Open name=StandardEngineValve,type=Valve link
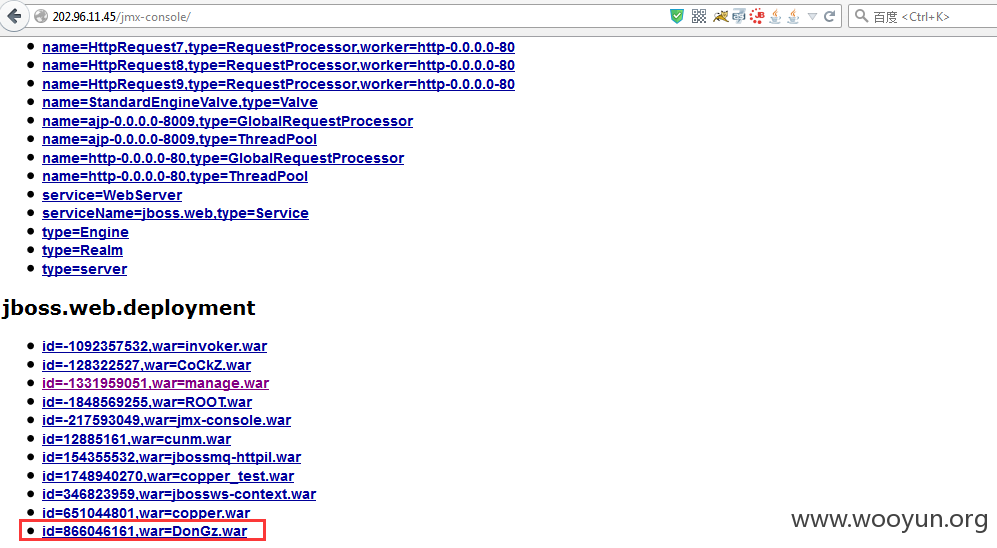This screenshot has width=997, height=548. [x=180, y=102]
